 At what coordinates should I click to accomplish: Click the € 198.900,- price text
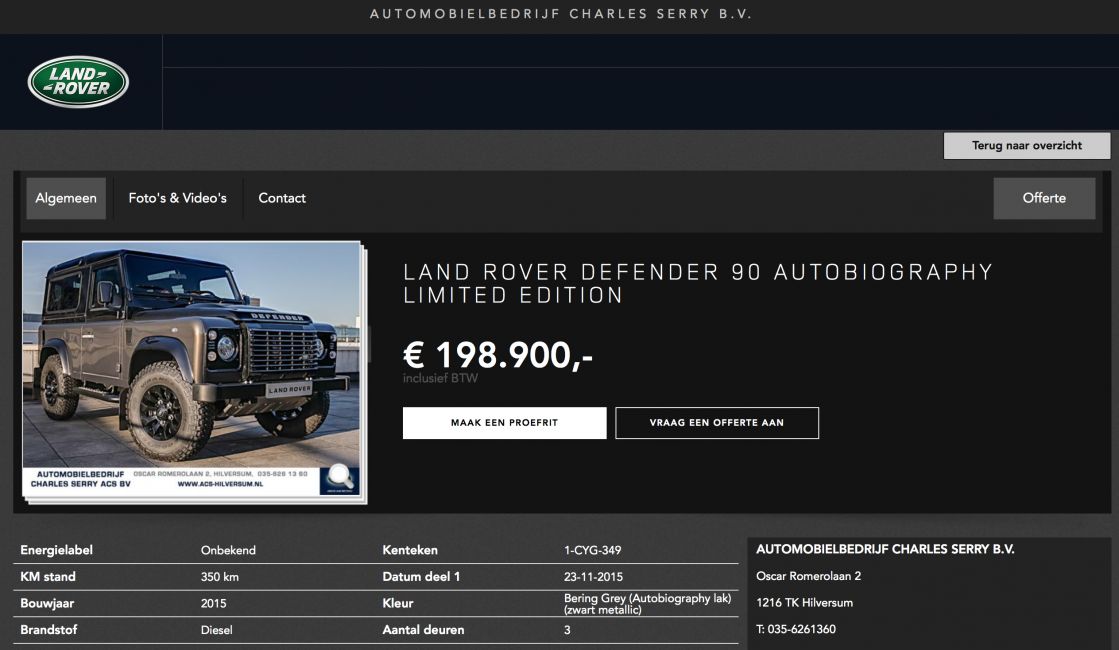pos(497,355)
